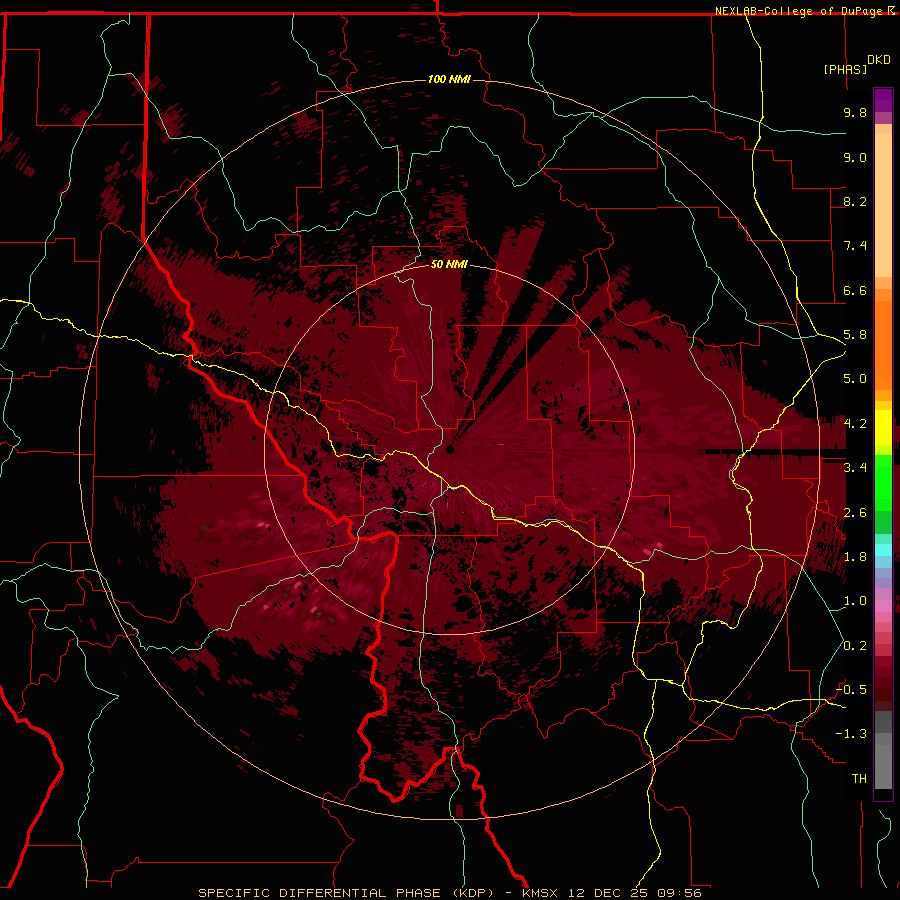Image resolution: width=900 pixels, height=900 pixels.
Task: Click the TH threshold label
Action: [x=859, y=779]
